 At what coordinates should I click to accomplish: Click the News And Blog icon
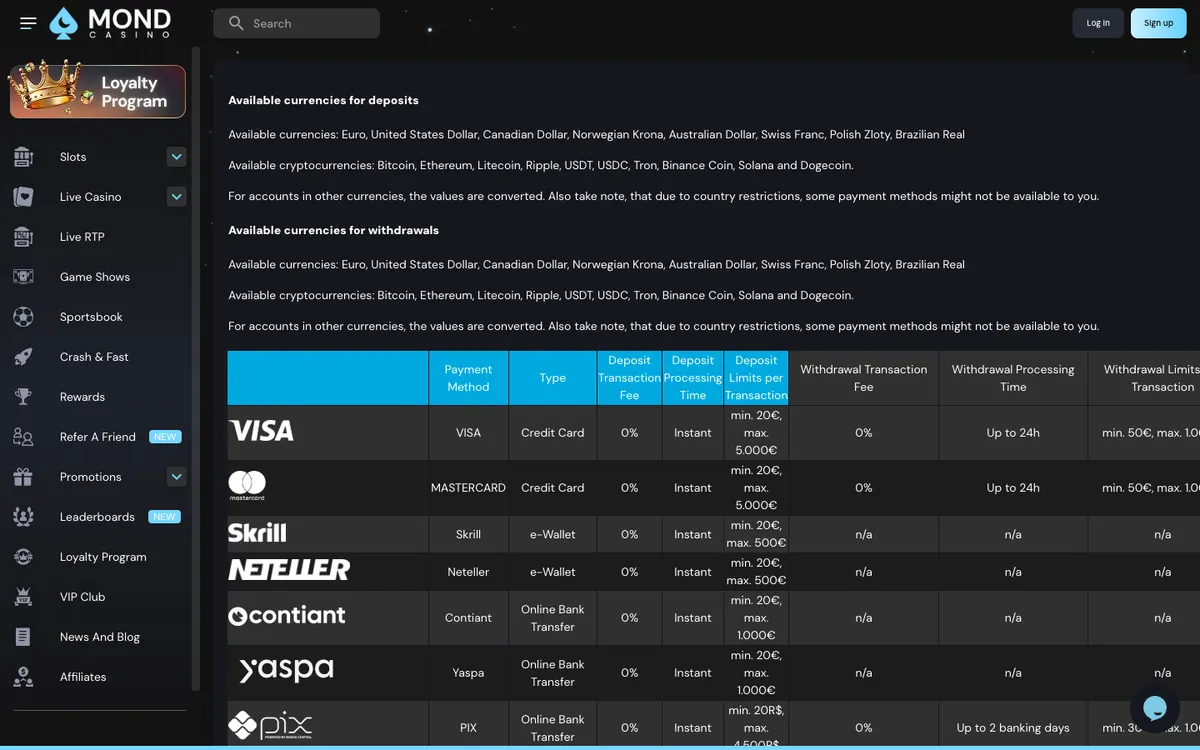tap(23, 637)
